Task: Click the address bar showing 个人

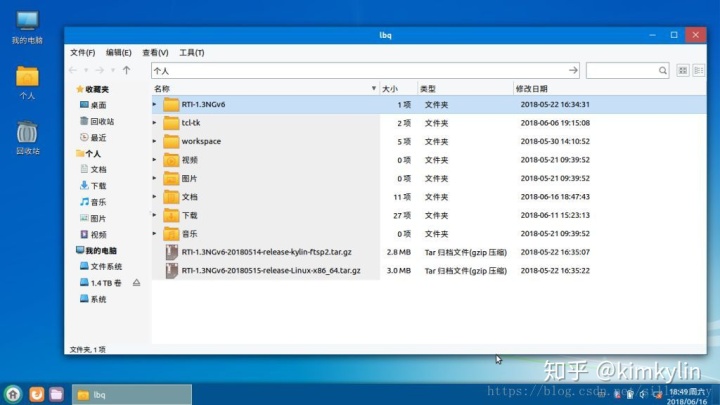Action: click(x=365, y=70)
